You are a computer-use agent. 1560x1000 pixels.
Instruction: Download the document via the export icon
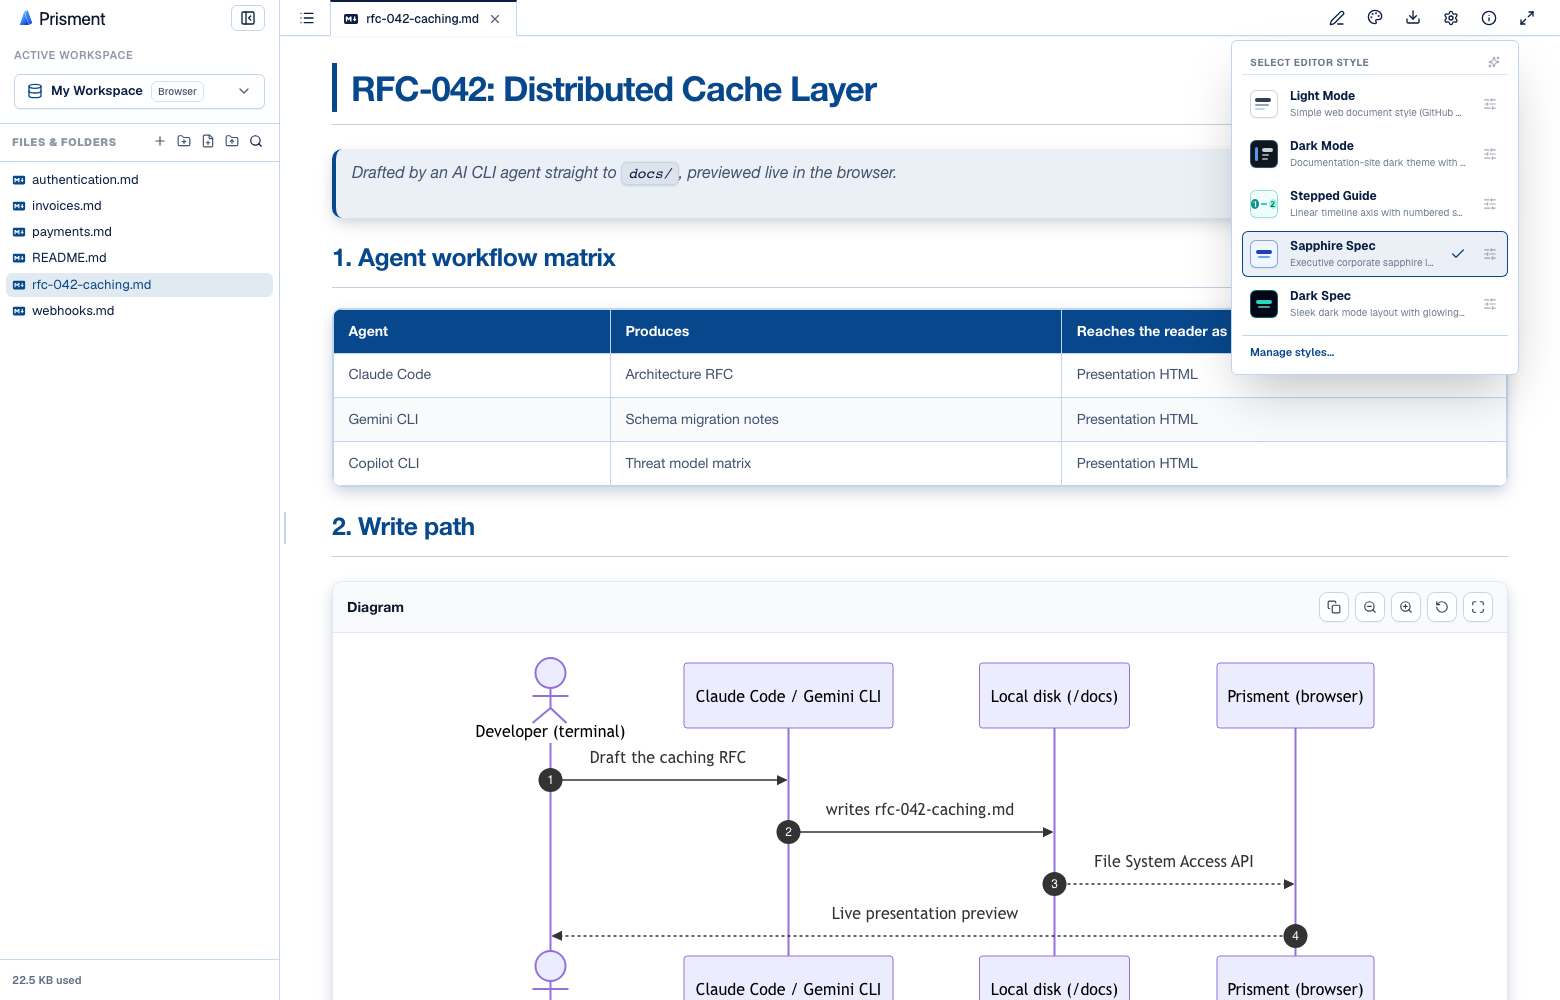click(1413, 18)
